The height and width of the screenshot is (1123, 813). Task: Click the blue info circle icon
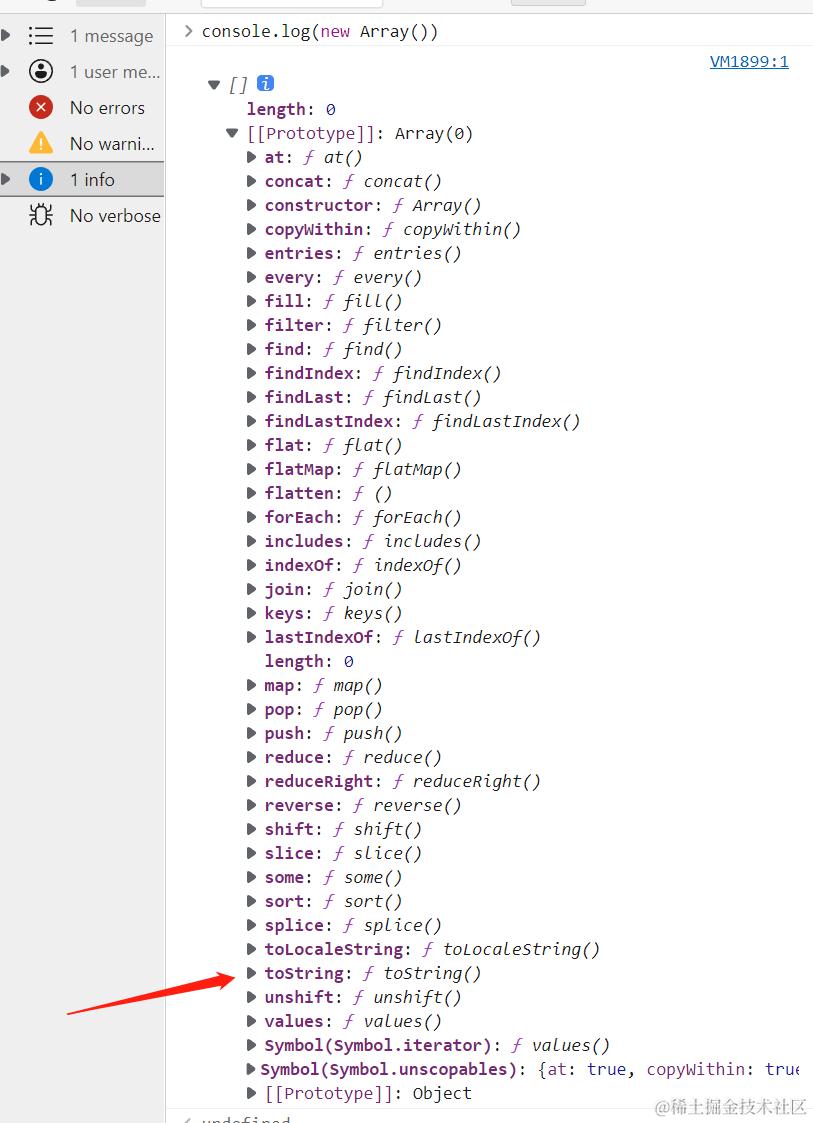40,179
